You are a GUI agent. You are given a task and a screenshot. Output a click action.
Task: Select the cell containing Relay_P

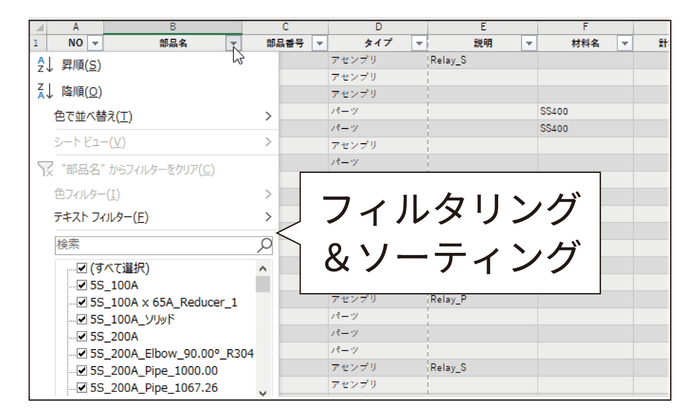point(481,299)
